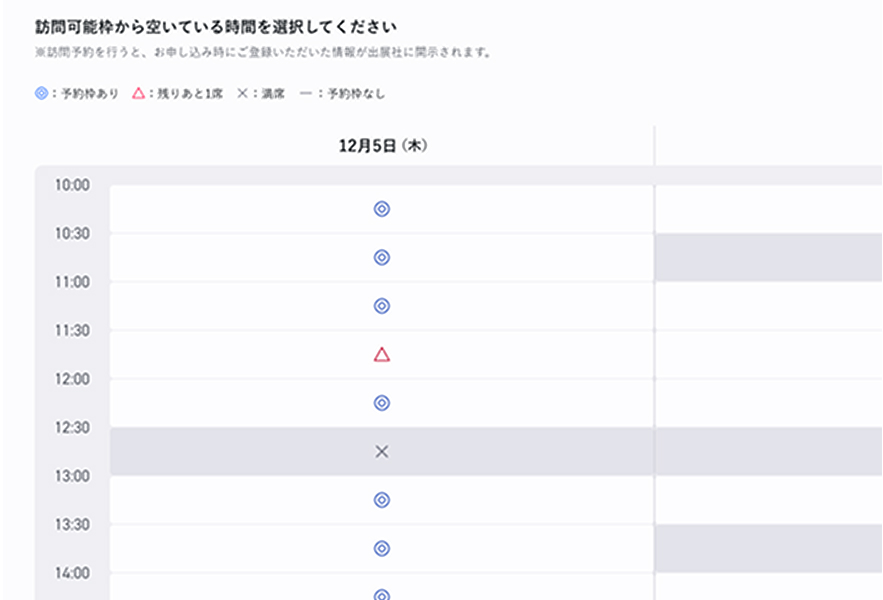Pick the 11:30 one-seat-left triangle slot
883x600 pixels.
381,354
